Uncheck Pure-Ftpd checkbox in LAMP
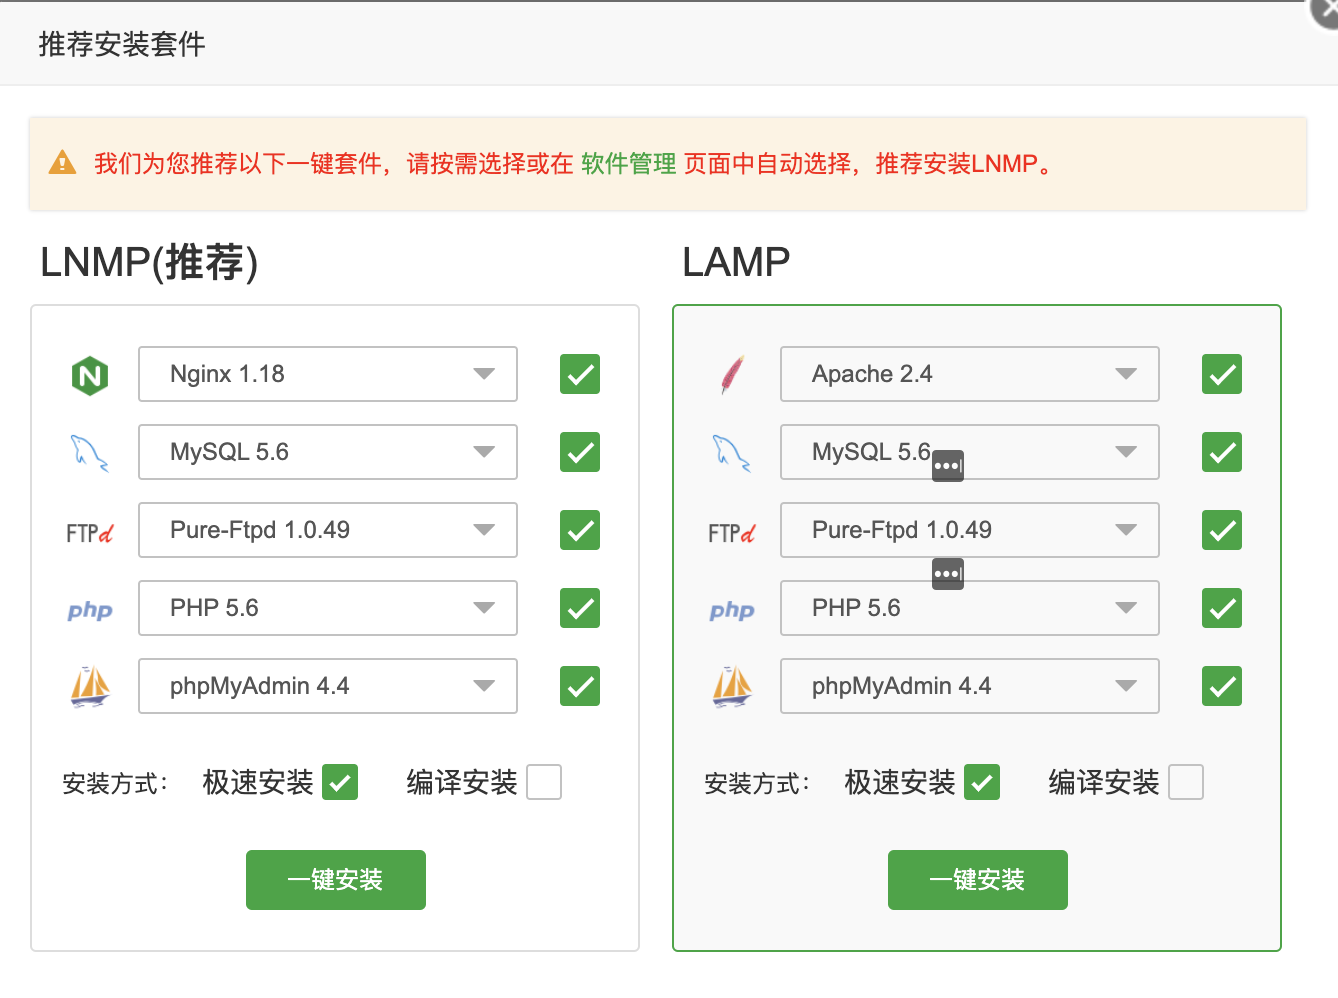Screen dimensions: 1338x998 (x=1222, y=530)
